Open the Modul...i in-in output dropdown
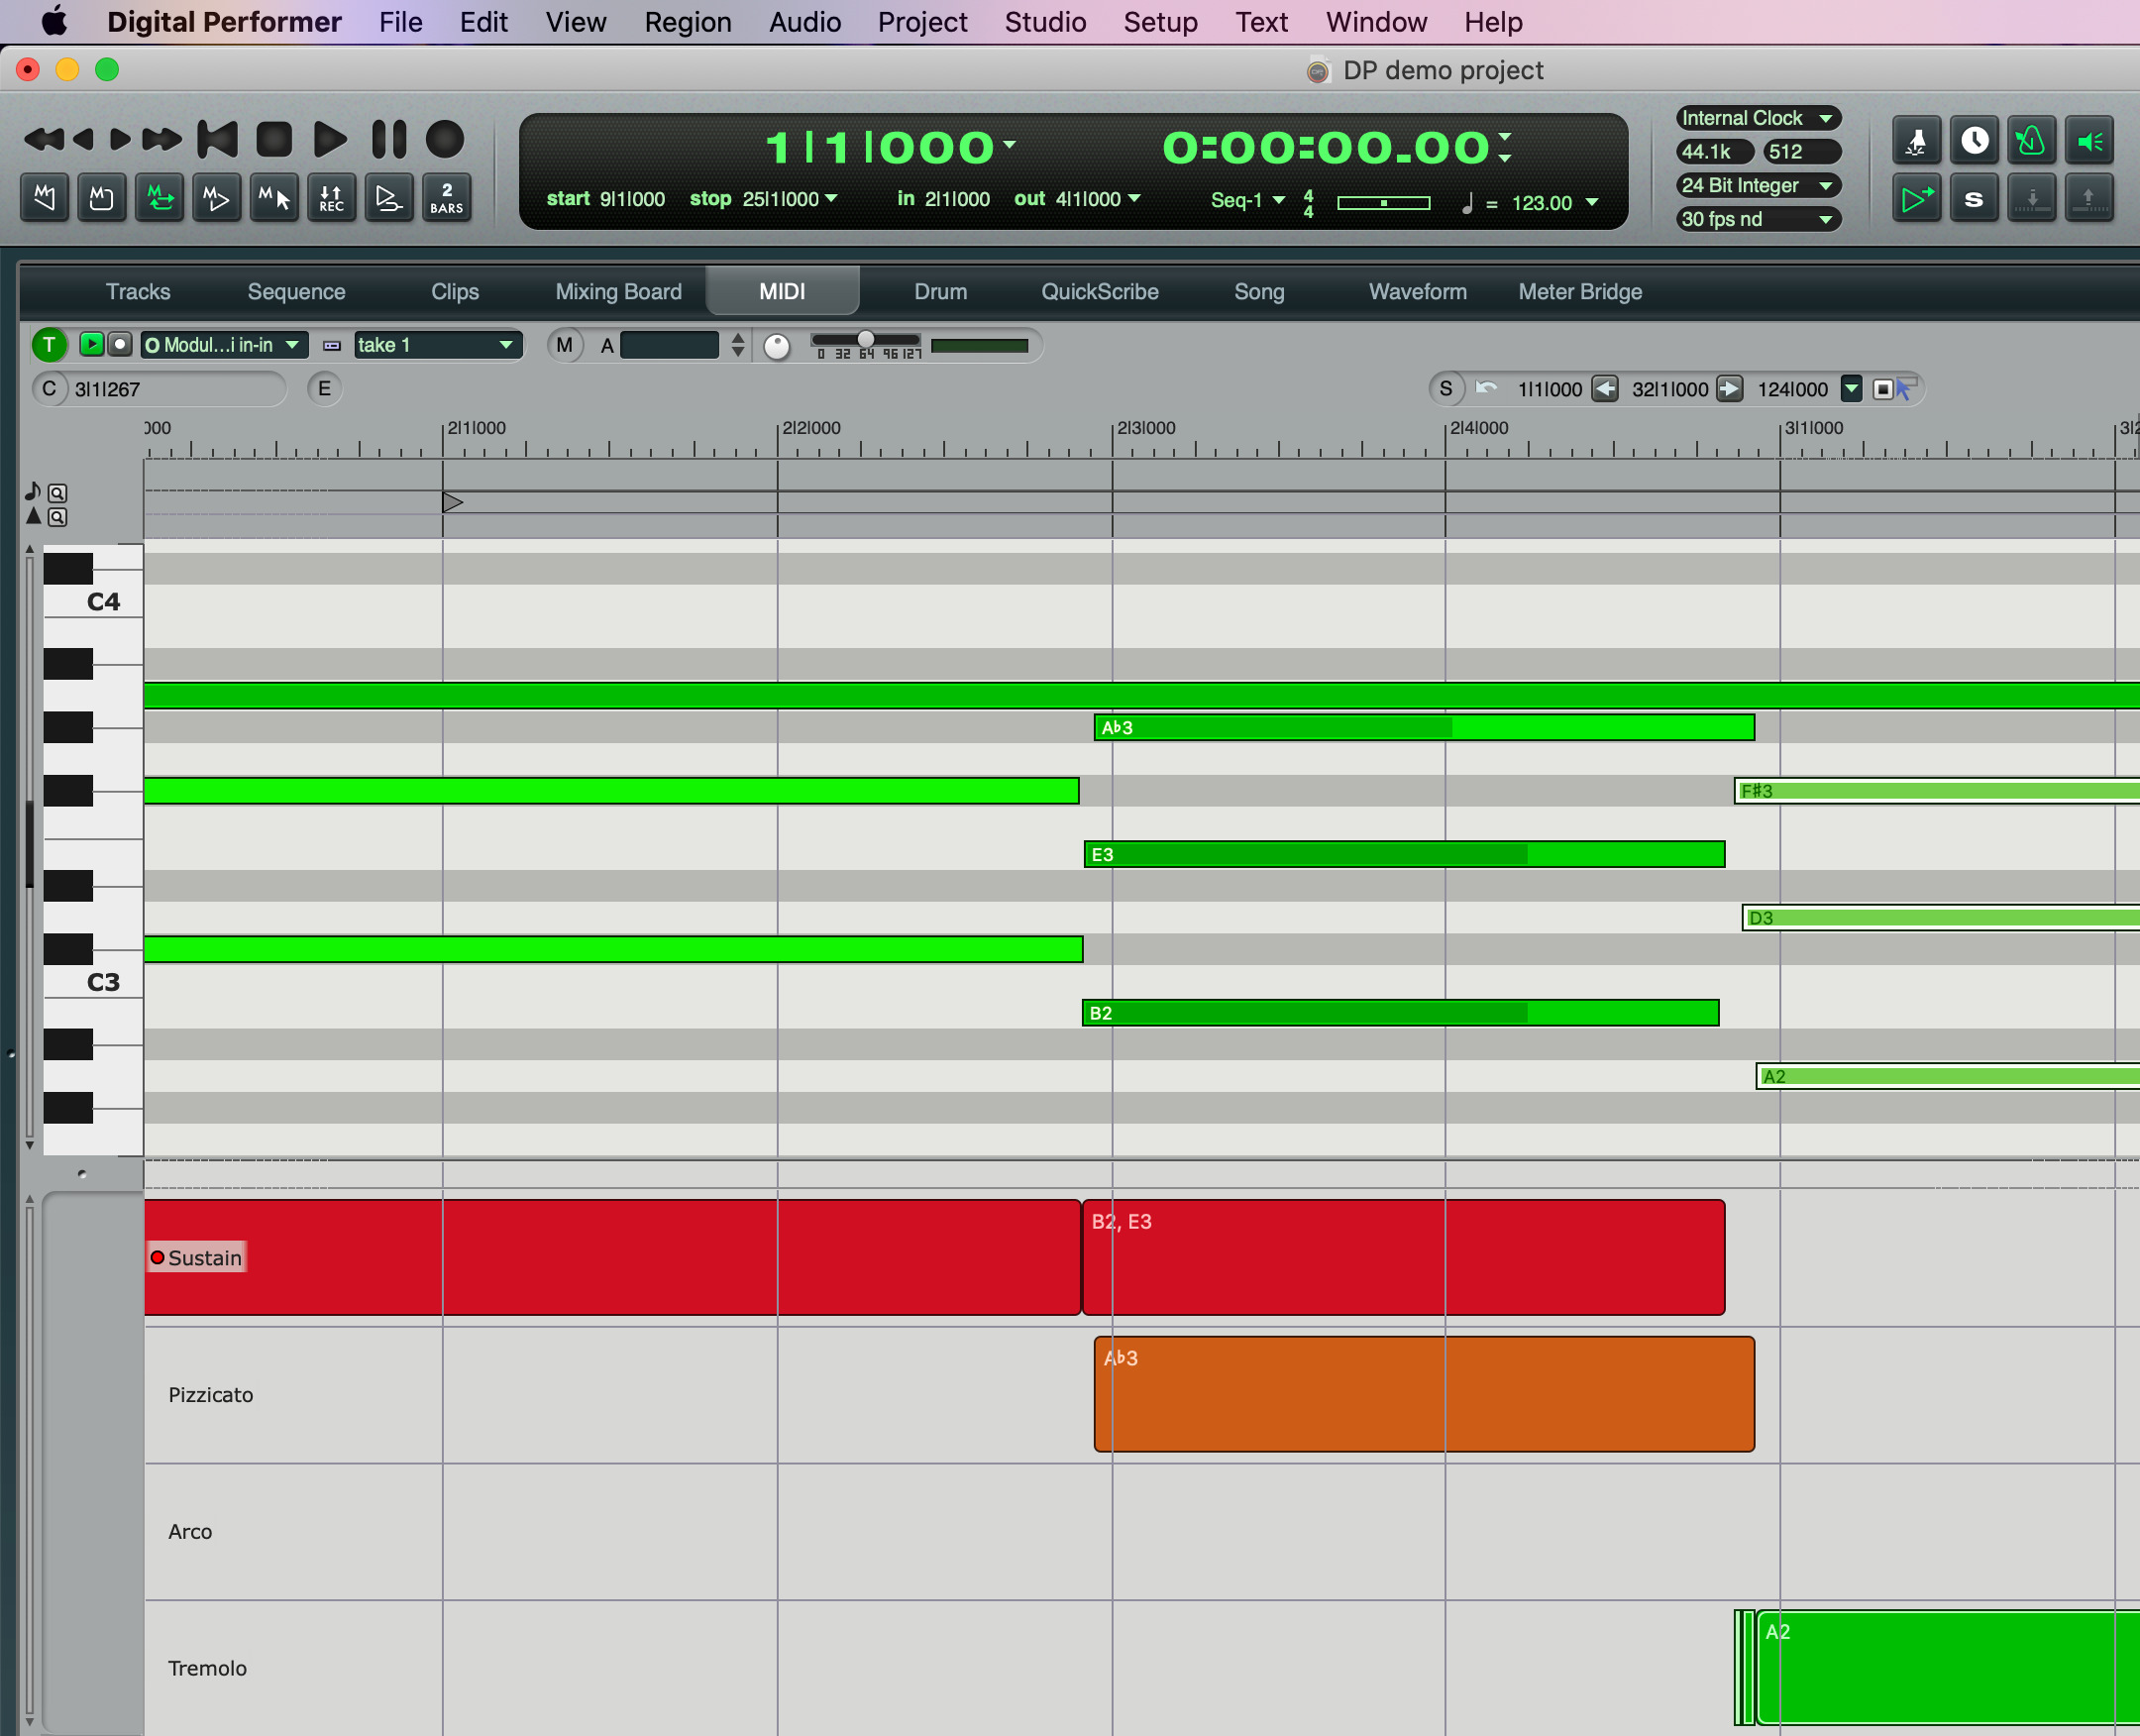This screenshot has height=1736, width=2140. pyautogui.click(x=223, y=345)
